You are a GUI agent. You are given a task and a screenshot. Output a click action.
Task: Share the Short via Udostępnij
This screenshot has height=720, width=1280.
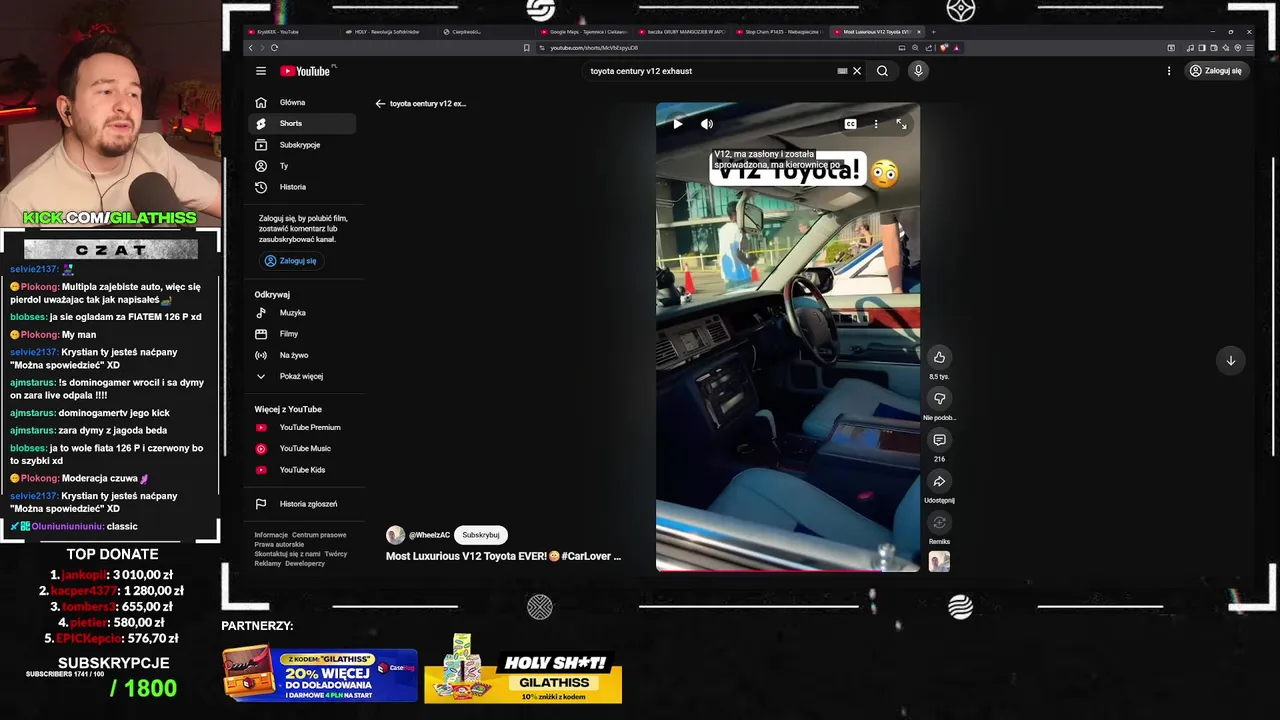(x=939, y=482)
